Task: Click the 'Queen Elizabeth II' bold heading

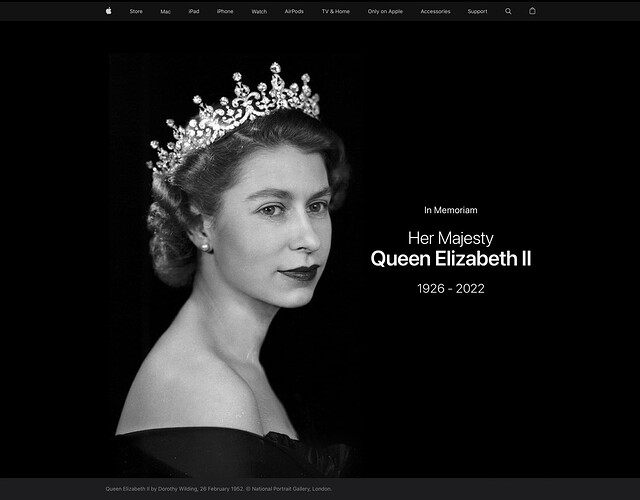Action: click(x=451, y=259)
